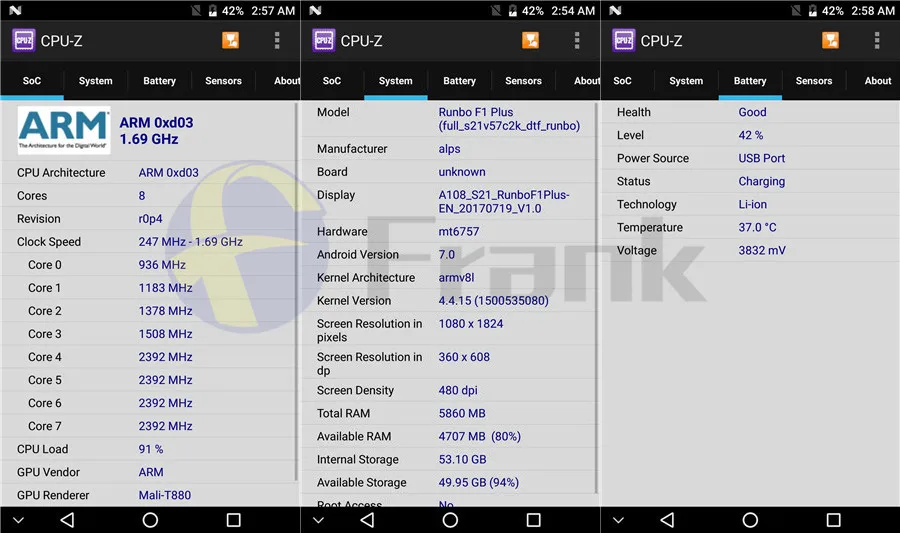Switch to the SoC tab in the middle screenshot
Screen dimensions: 900x533
332,81
